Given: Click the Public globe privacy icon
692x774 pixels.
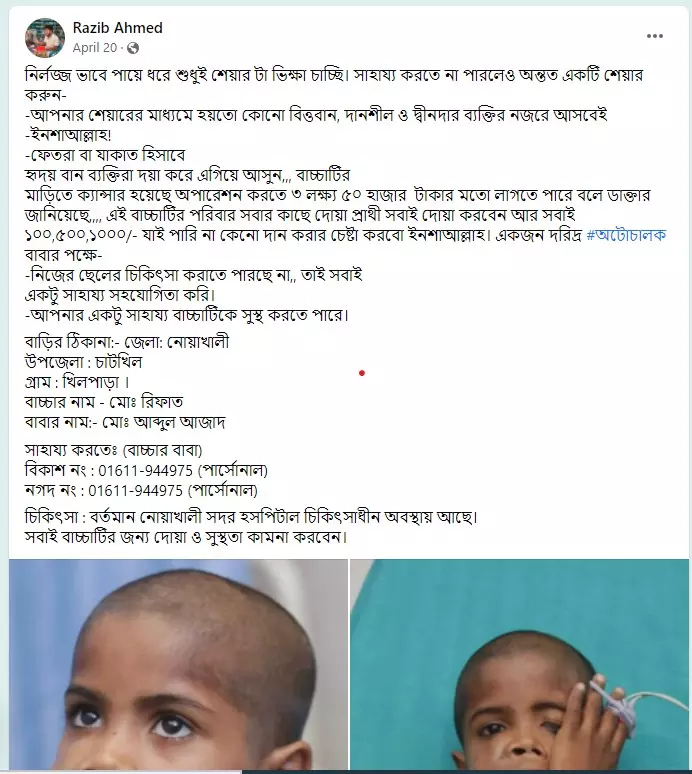Looking at the screenshot, I should [x=133, y=48].
